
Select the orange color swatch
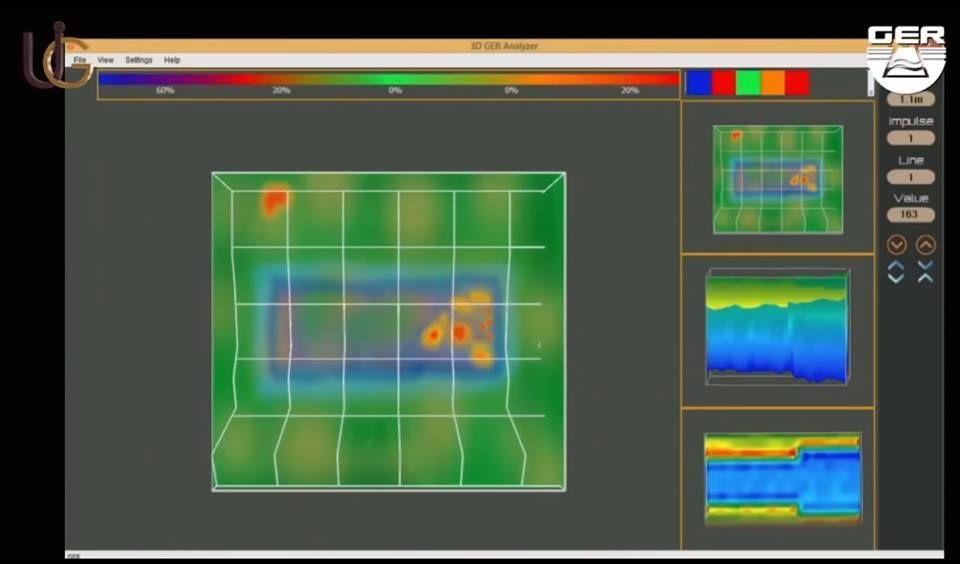(773, 83)
